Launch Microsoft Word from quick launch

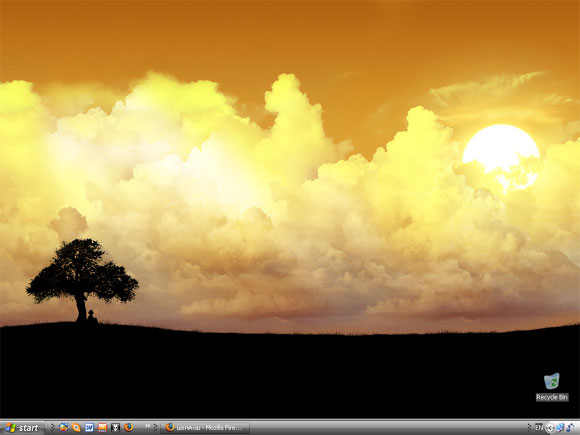coord(90,428)
